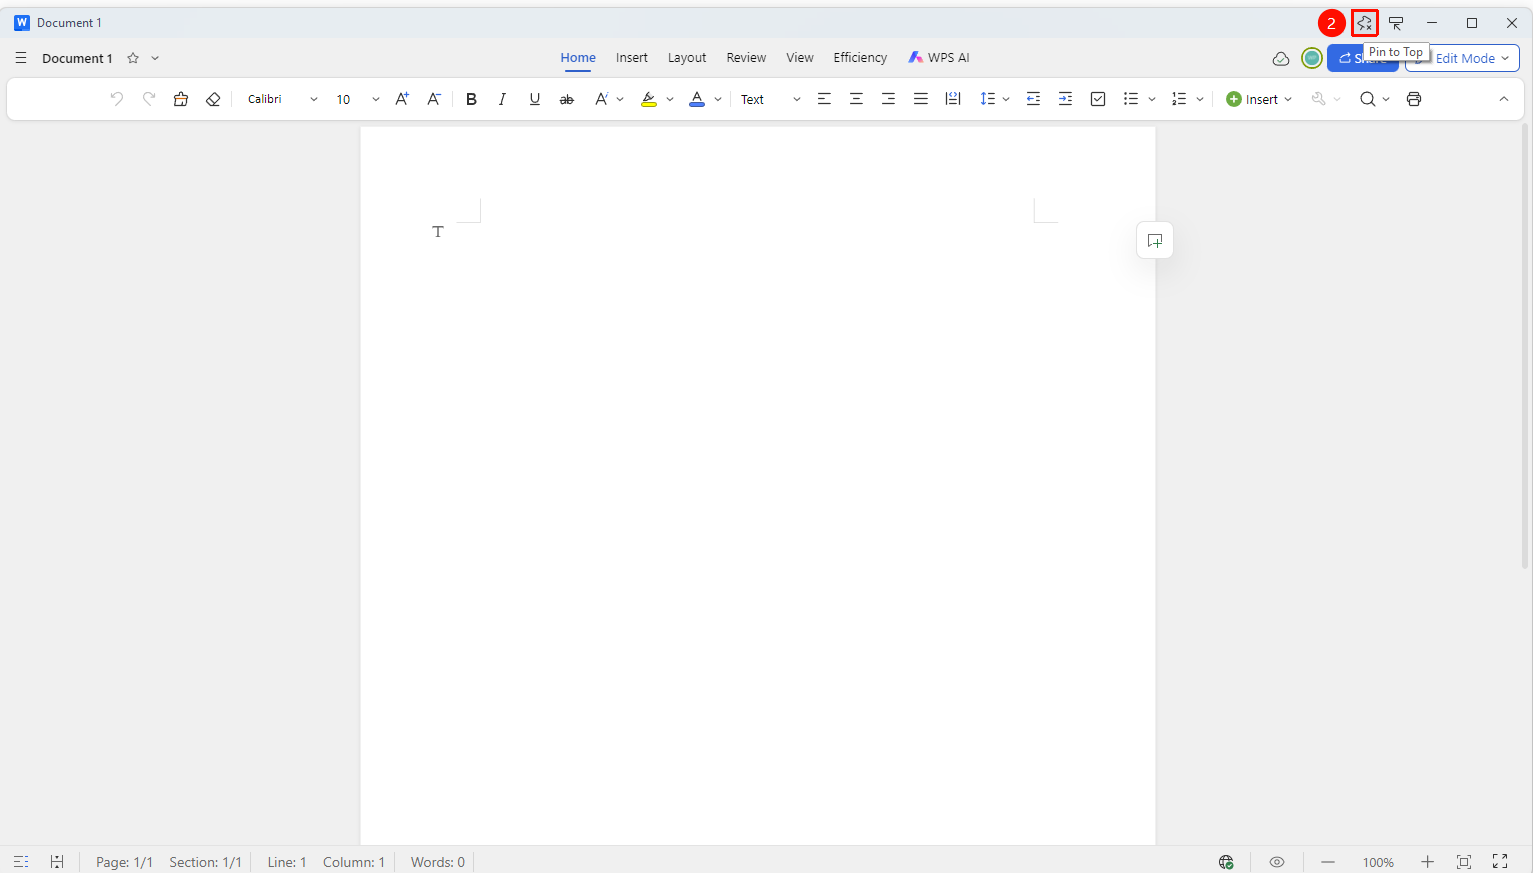Click the Clear Formatting eraser icon
Screen dimensions: 1533x873
(213, 99)
